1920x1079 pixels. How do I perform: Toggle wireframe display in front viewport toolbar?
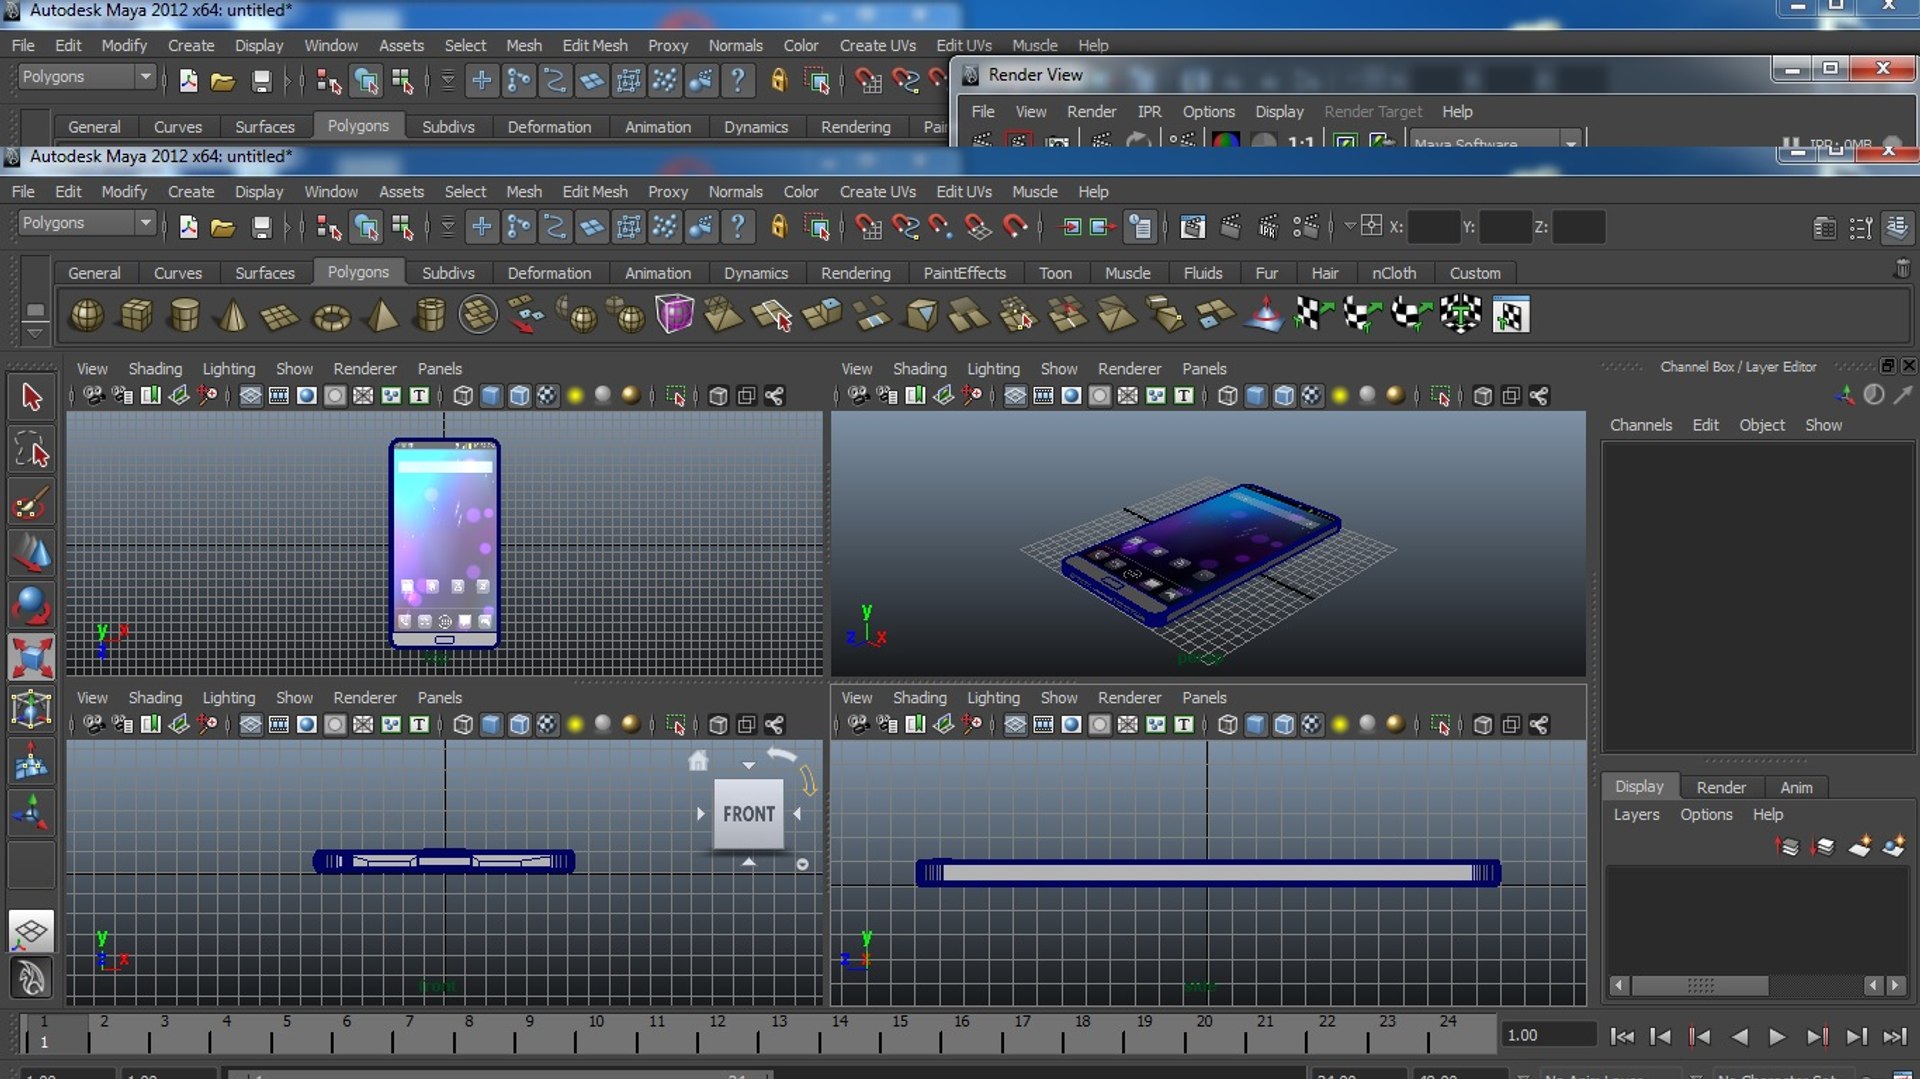pos(463,725)
